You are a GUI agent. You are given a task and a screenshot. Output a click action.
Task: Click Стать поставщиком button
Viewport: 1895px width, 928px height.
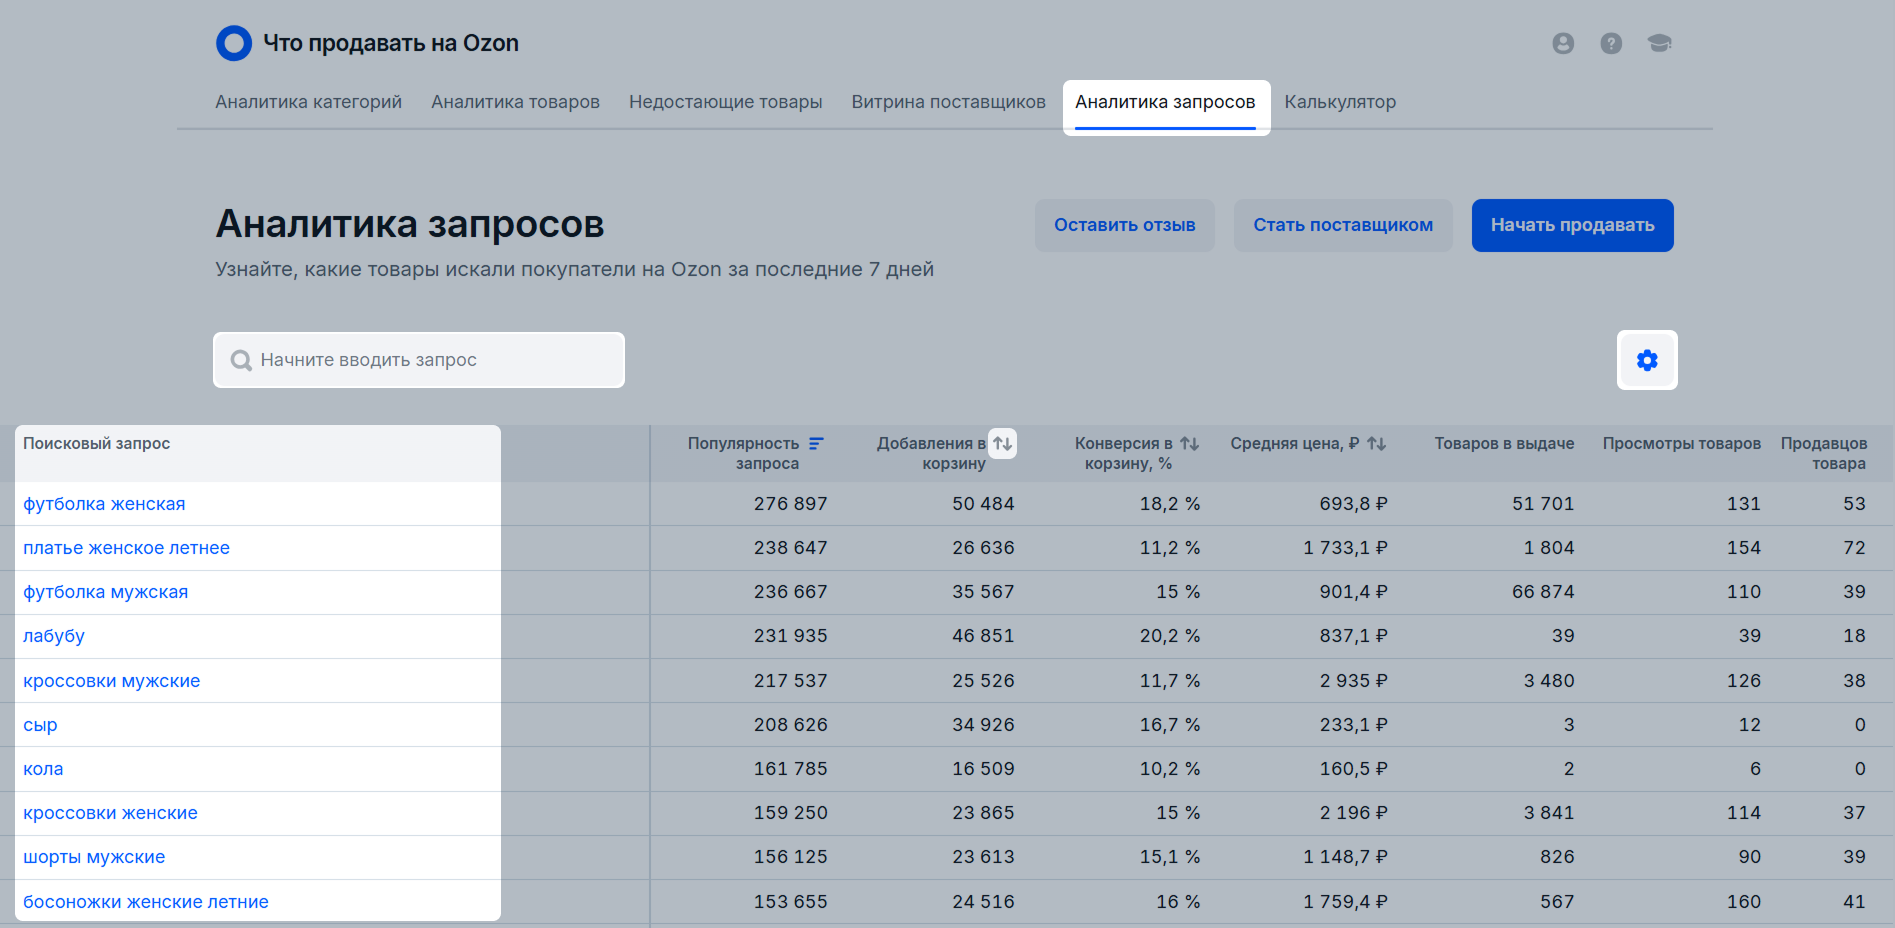(1343, 225)
